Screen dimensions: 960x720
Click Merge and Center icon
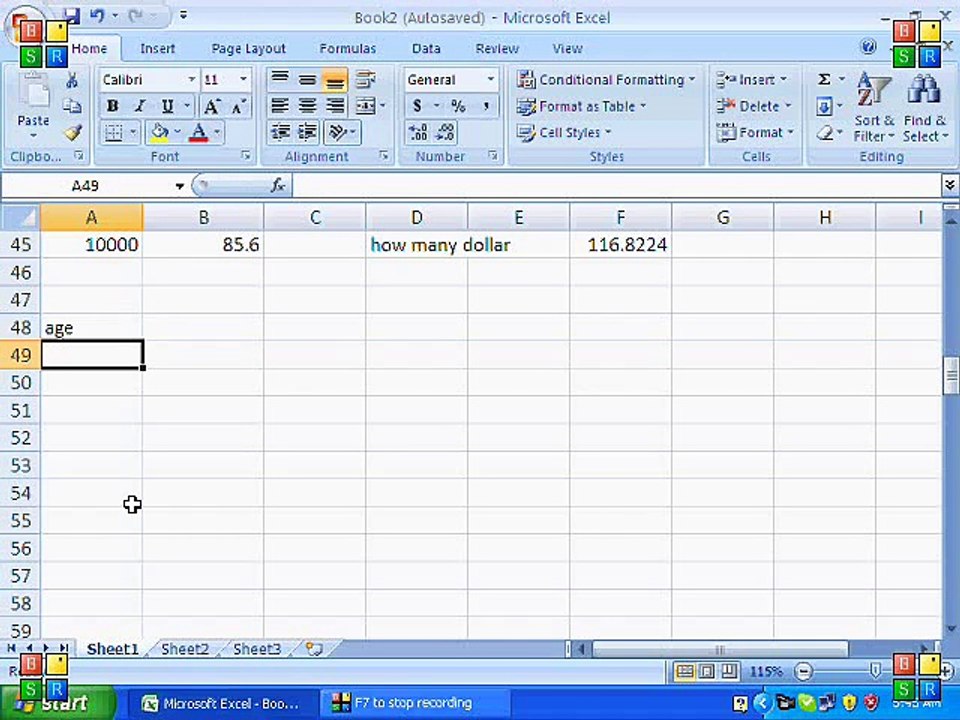click(366, 106)
